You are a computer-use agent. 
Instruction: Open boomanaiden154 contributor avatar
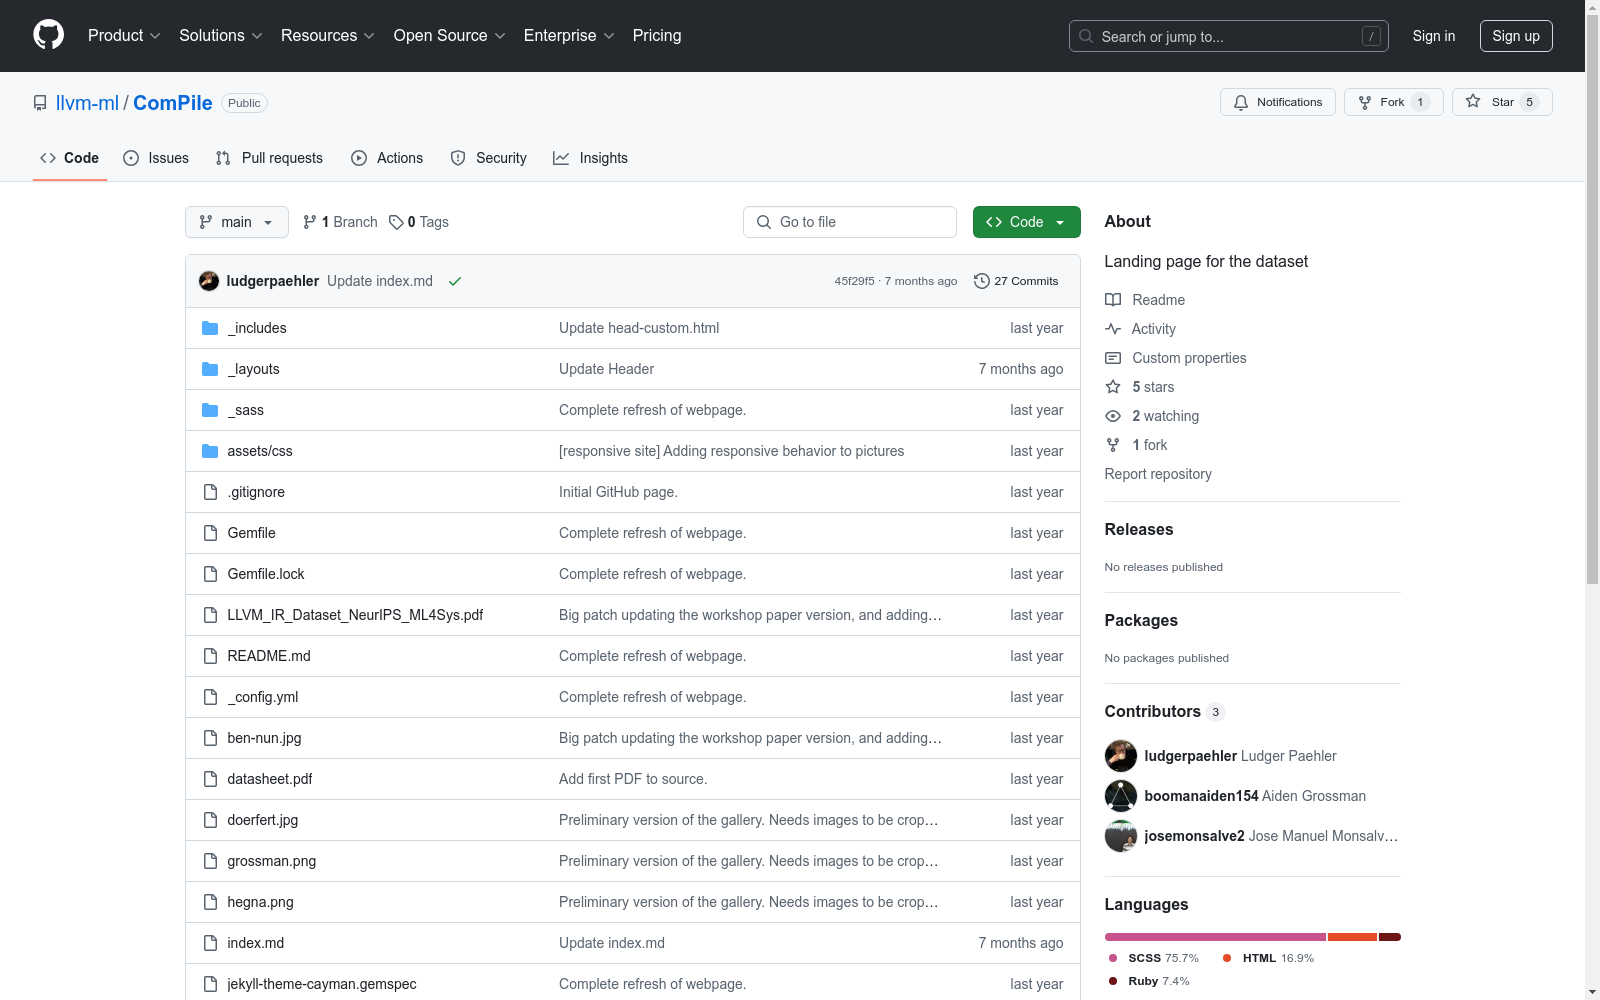(1121, 796)
